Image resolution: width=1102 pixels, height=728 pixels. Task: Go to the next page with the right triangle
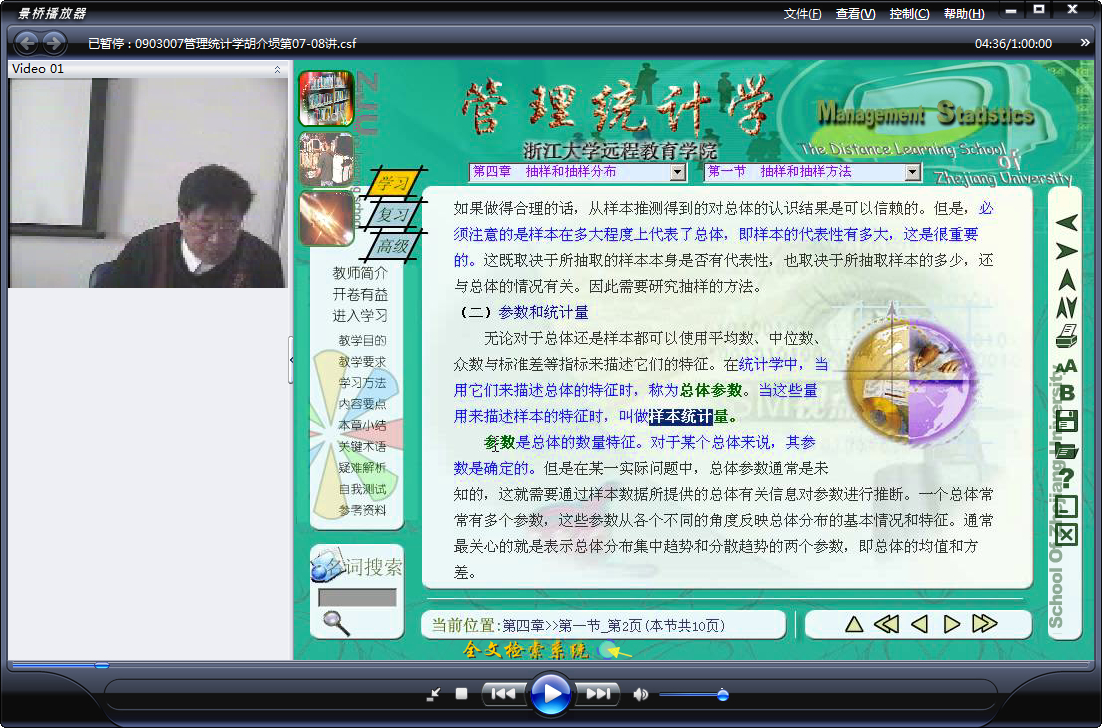952,623
